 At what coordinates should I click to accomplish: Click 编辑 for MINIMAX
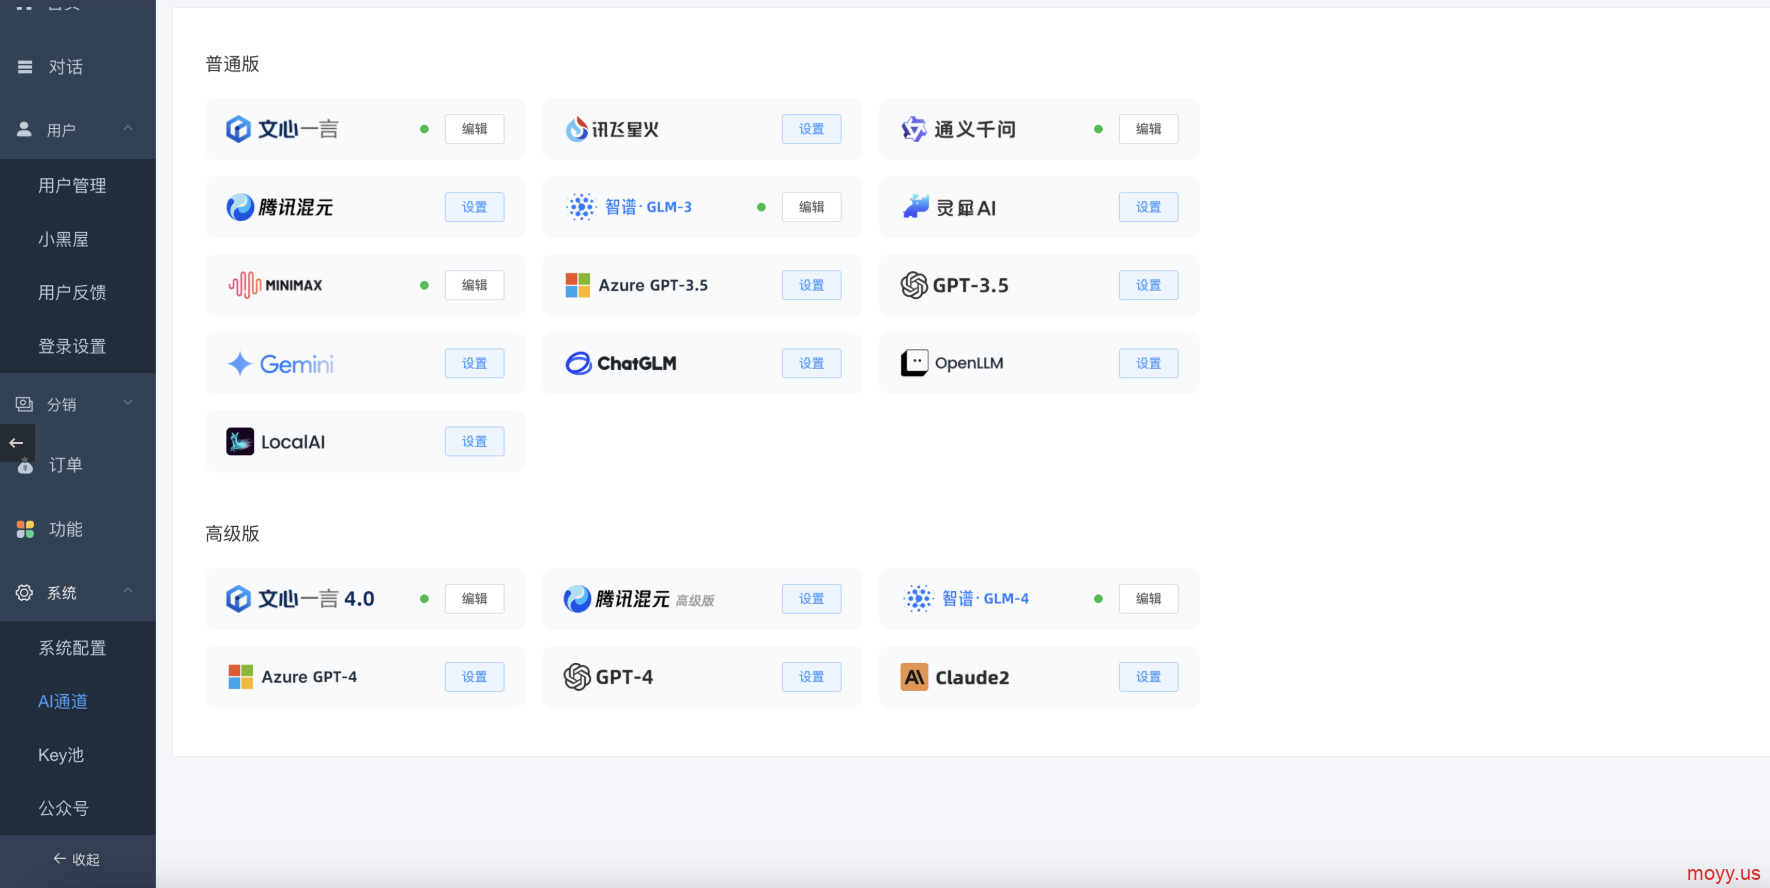[474, 285]
